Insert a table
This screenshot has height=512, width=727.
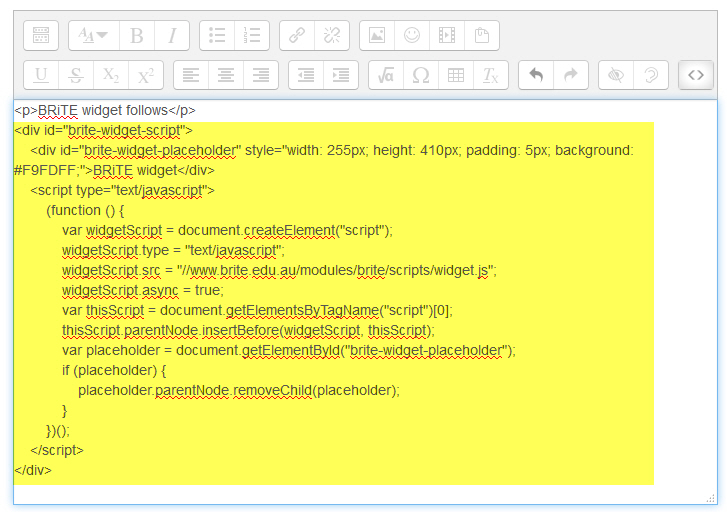pyautogui.click(x=456, y=75)
